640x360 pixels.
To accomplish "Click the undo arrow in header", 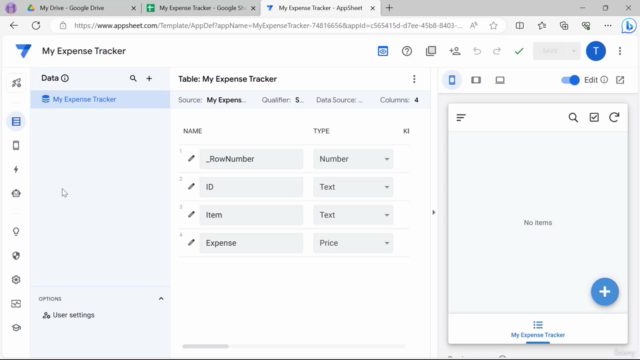I will tap(477, 51).
